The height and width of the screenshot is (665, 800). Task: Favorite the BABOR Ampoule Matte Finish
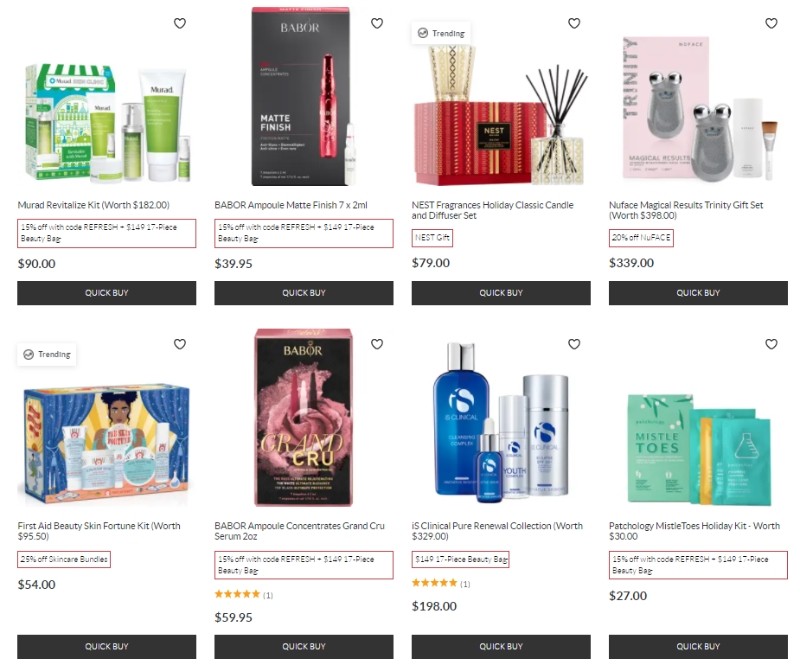[x=377, y=23]
